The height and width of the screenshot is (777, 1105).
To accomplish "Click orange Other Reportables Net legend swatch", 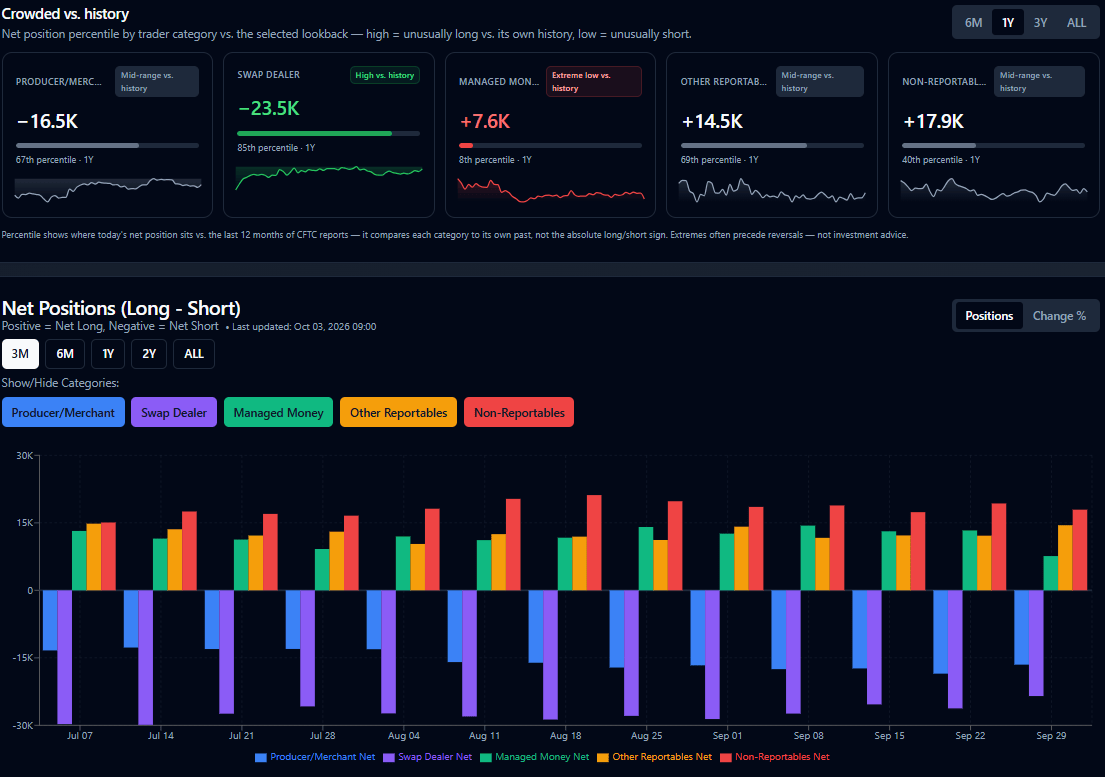I will pos(603,757).
